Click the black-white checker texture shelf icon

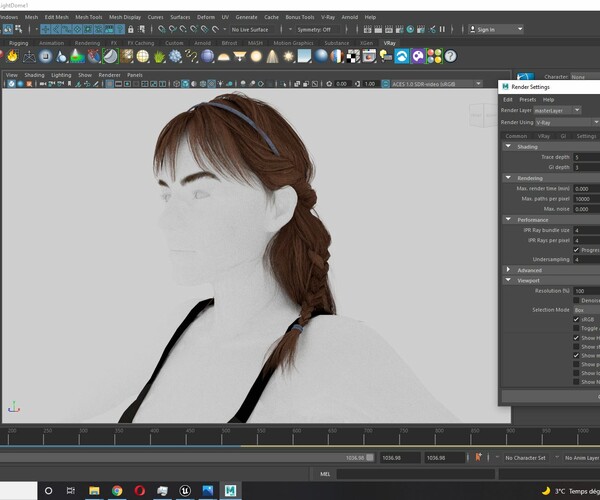pyautogui.click(x=353, y=57)
